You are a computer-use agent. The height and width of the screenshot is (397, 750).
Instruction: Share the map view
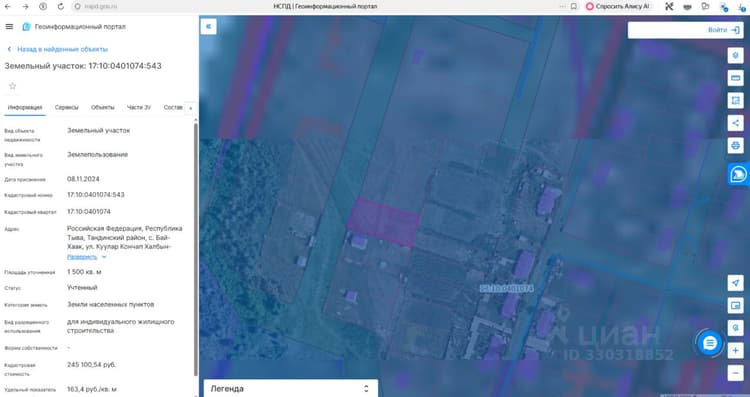736,123
